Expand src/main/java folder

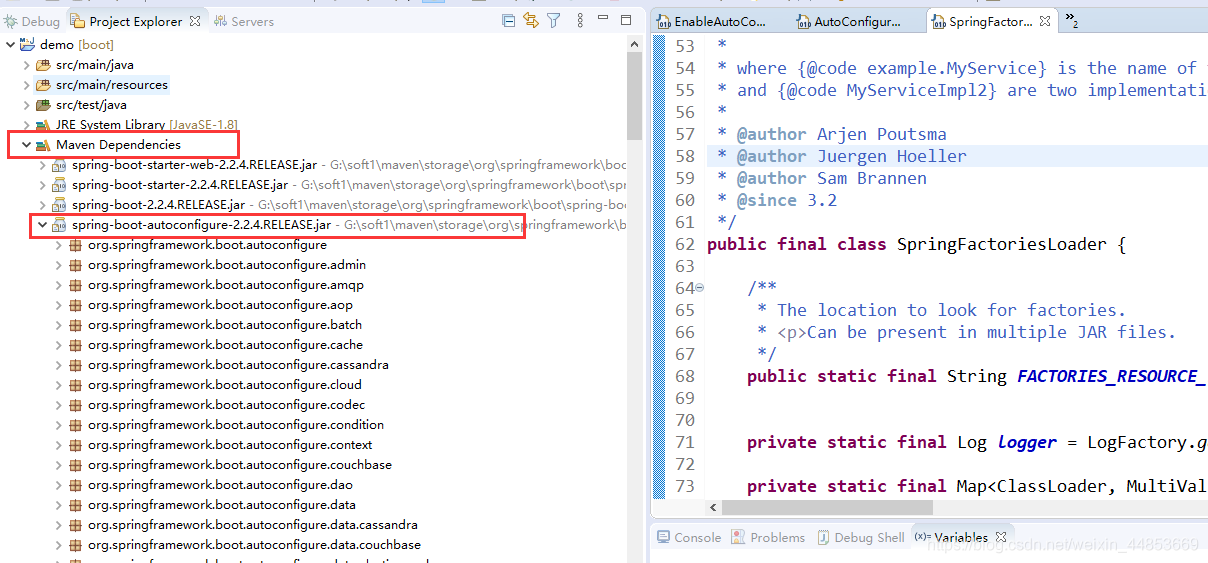pyautogui.click(x=26, y=65)
